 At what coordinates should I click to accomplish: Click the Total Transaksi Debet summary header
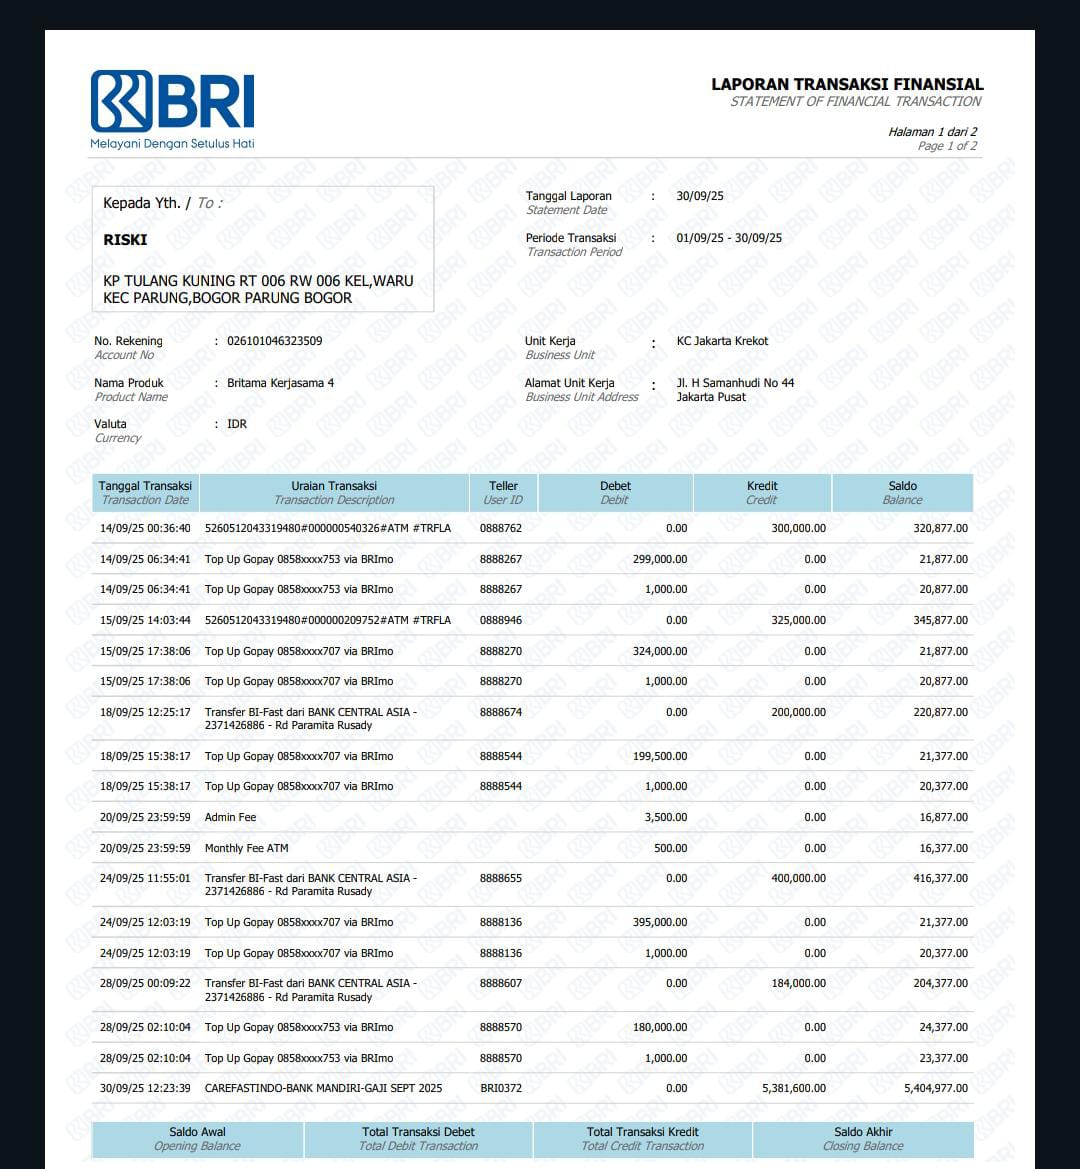(x=418, y=1138)
